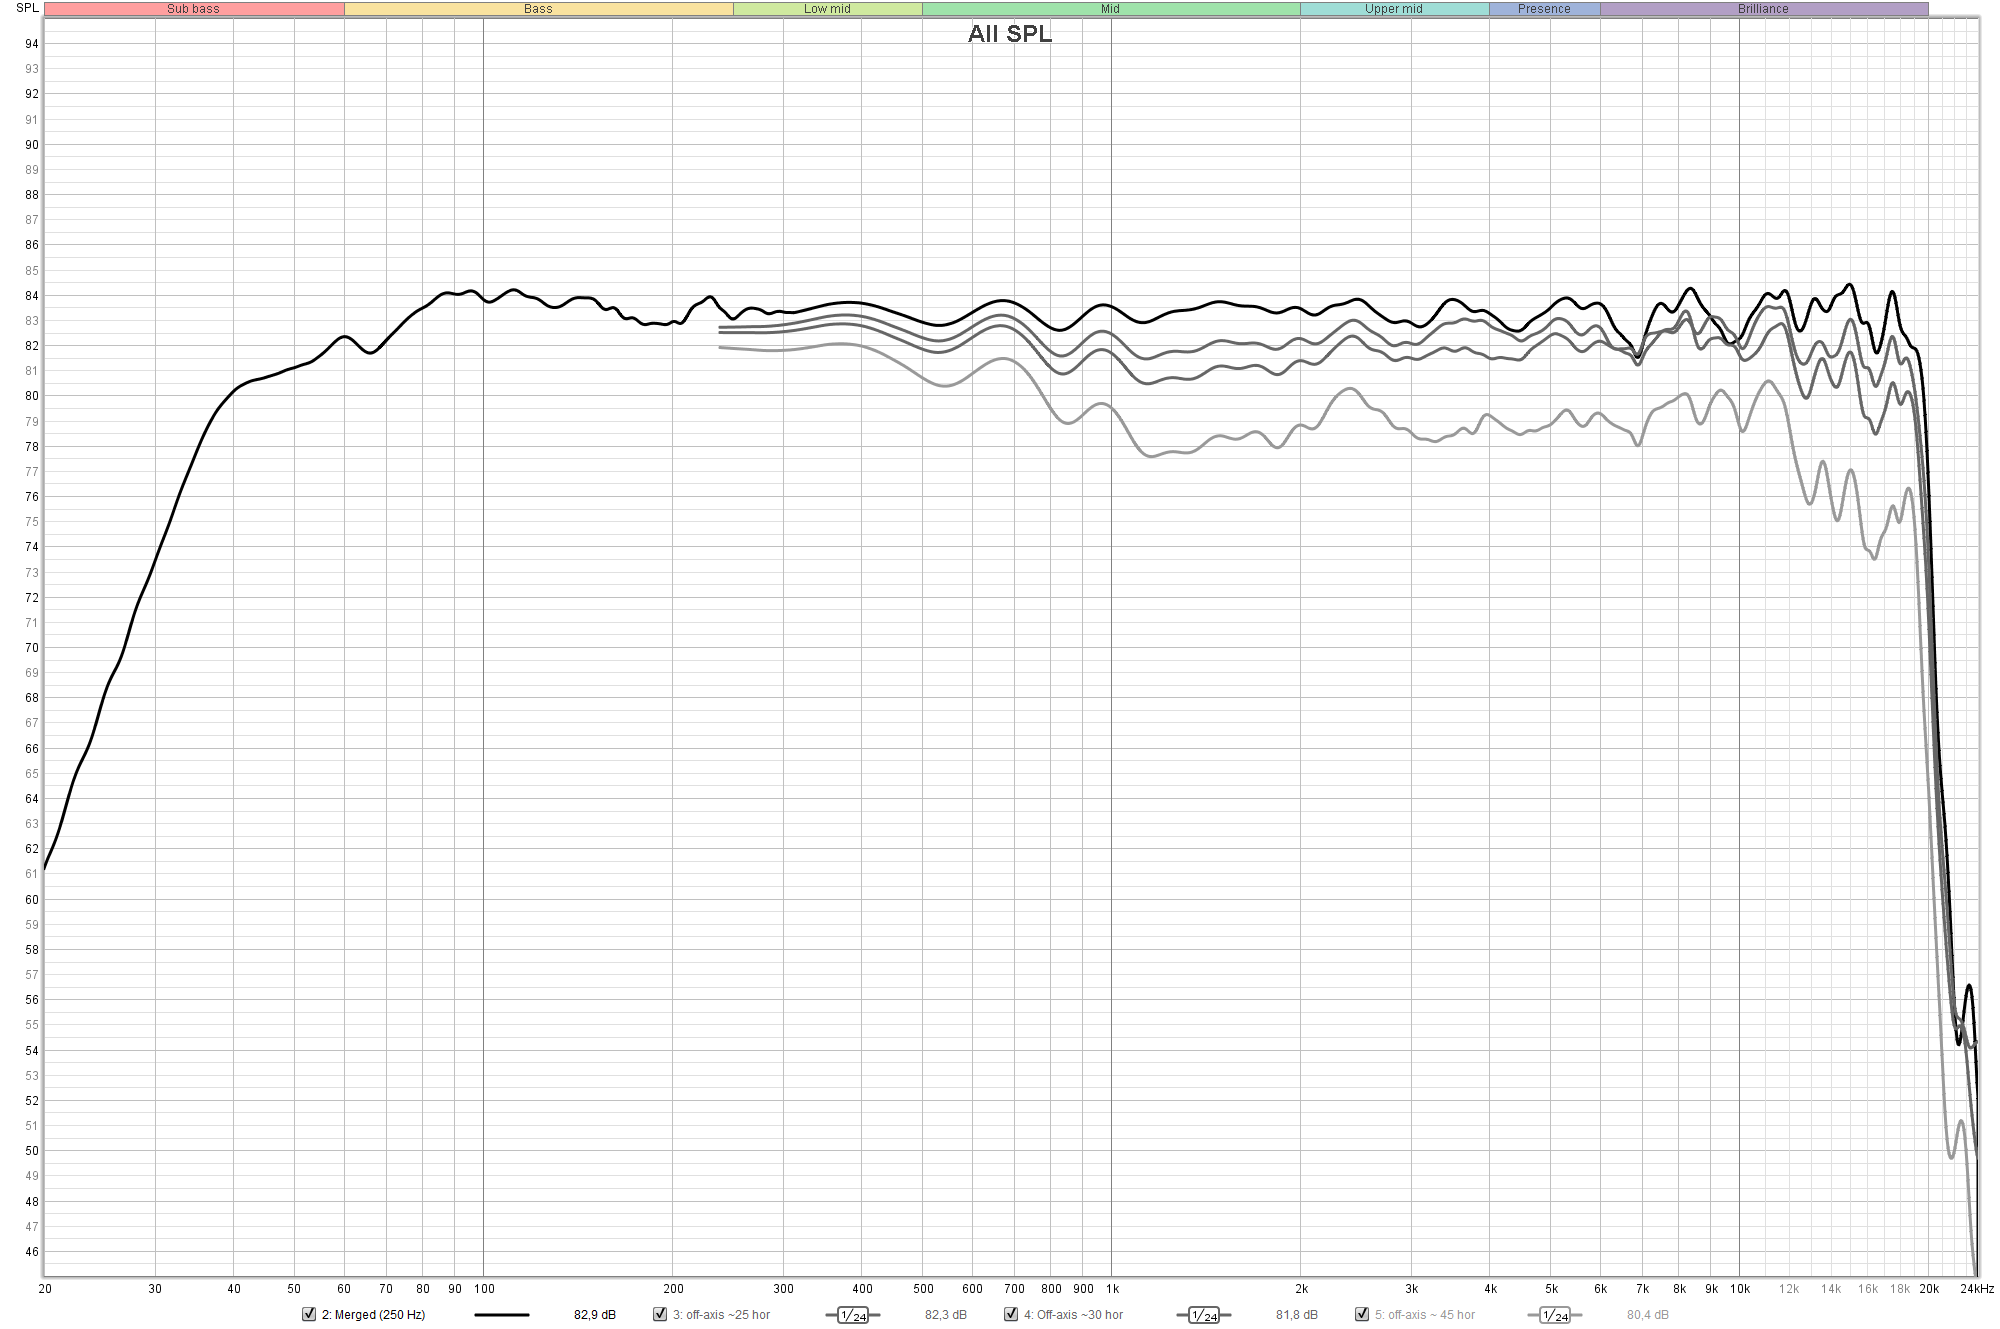2000x1329 pixels.
Task: Select the Mid frequency band label
Action: (x=1111, y=9)
